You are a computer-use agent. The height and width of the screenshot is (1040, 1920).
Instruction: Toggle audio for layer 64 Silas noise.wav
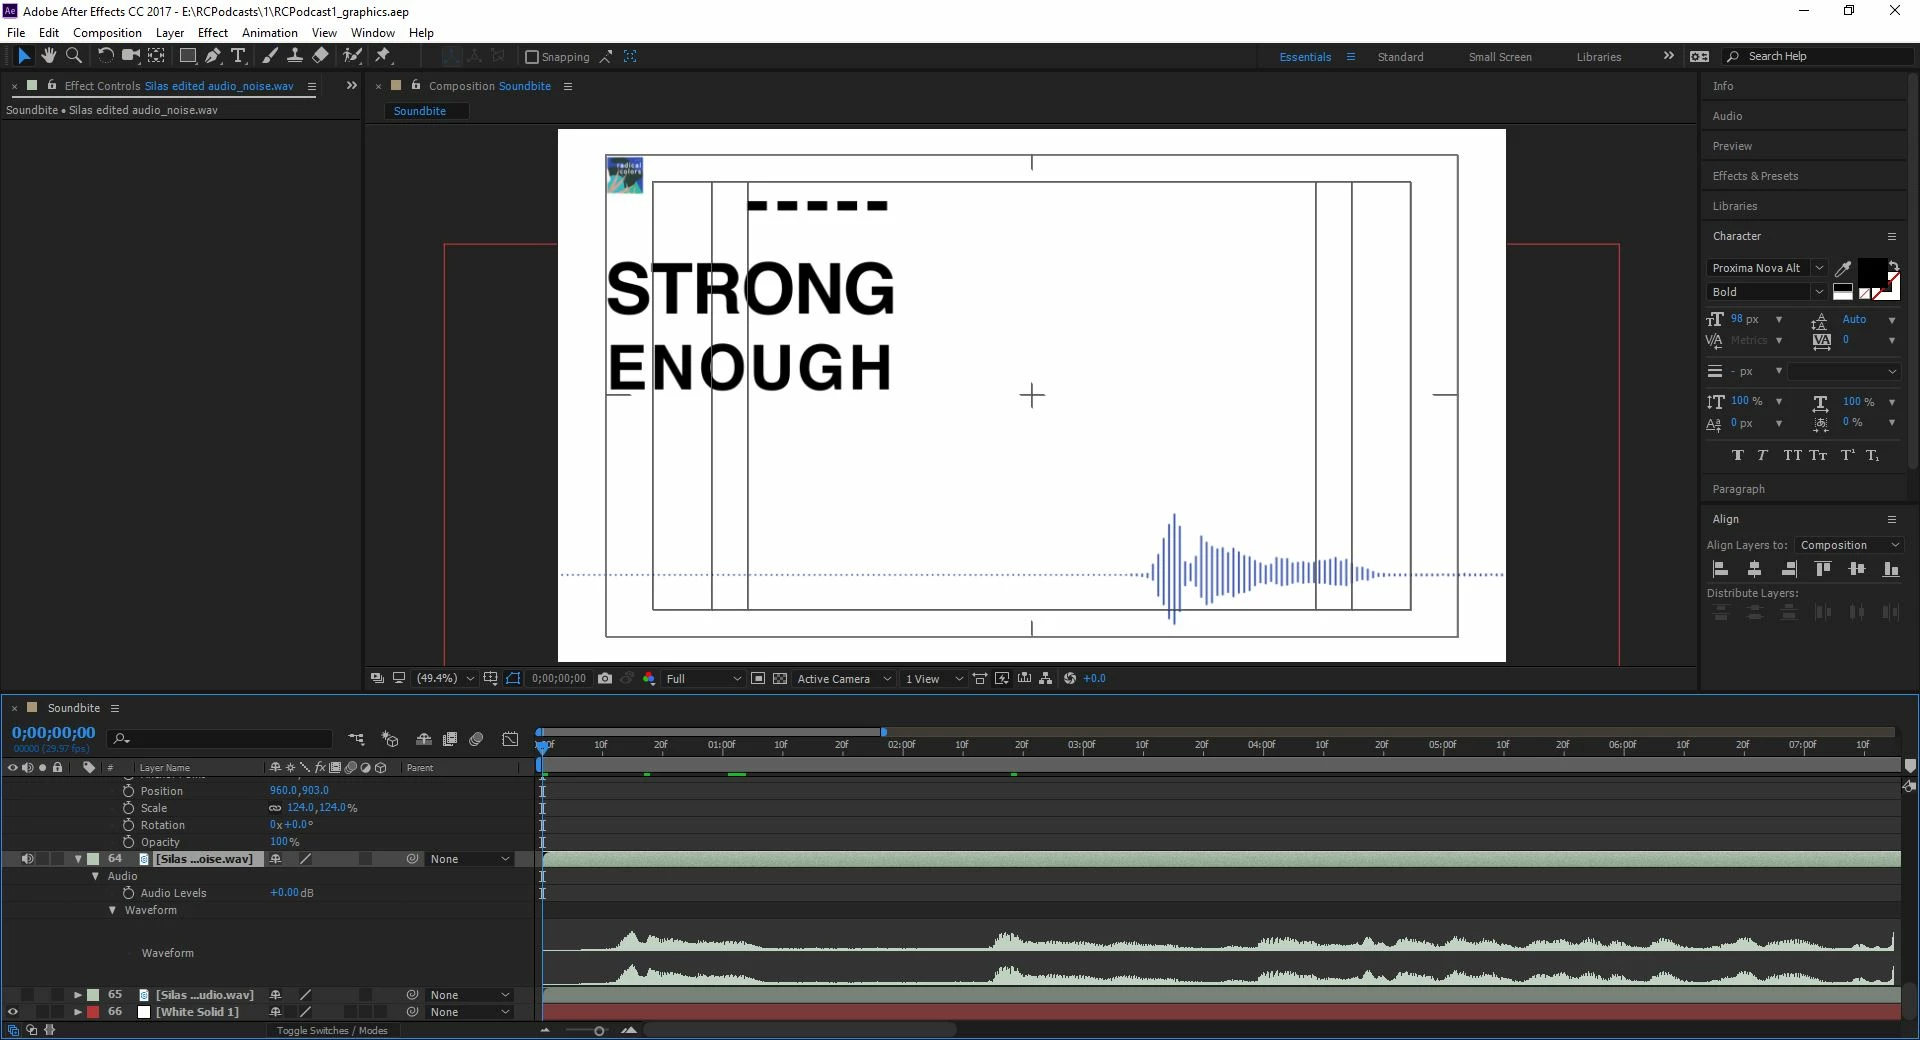coord(27,859)
